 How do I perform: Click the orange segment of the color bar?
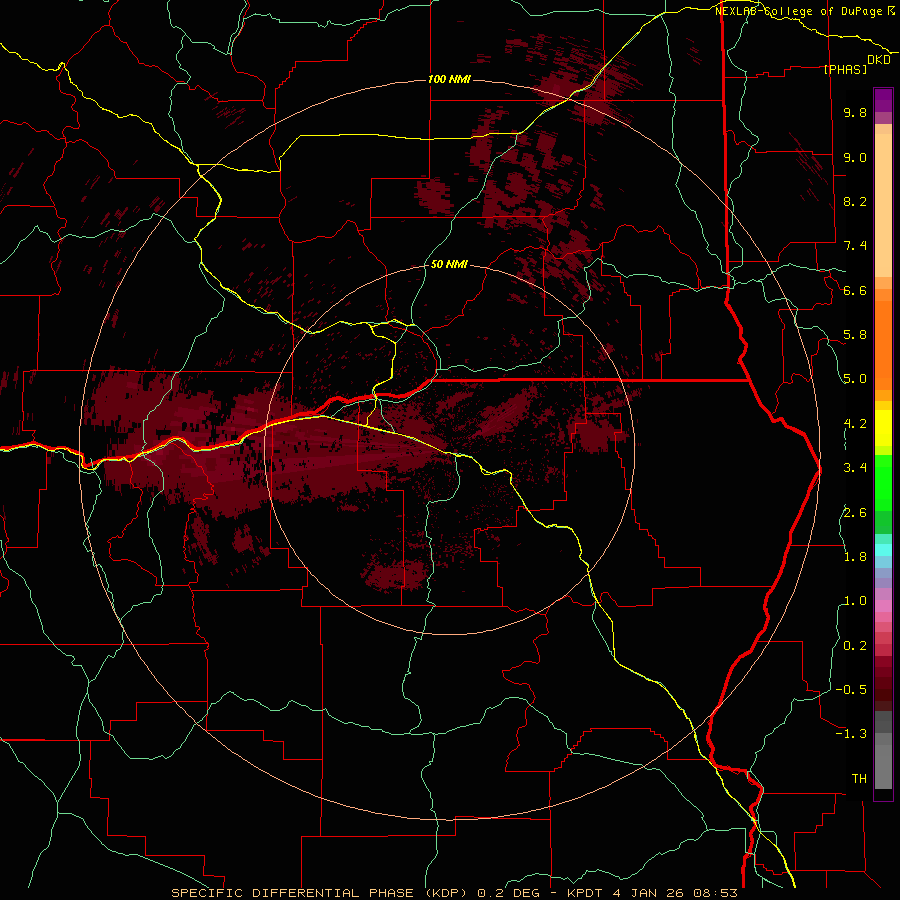click(883, 345)
